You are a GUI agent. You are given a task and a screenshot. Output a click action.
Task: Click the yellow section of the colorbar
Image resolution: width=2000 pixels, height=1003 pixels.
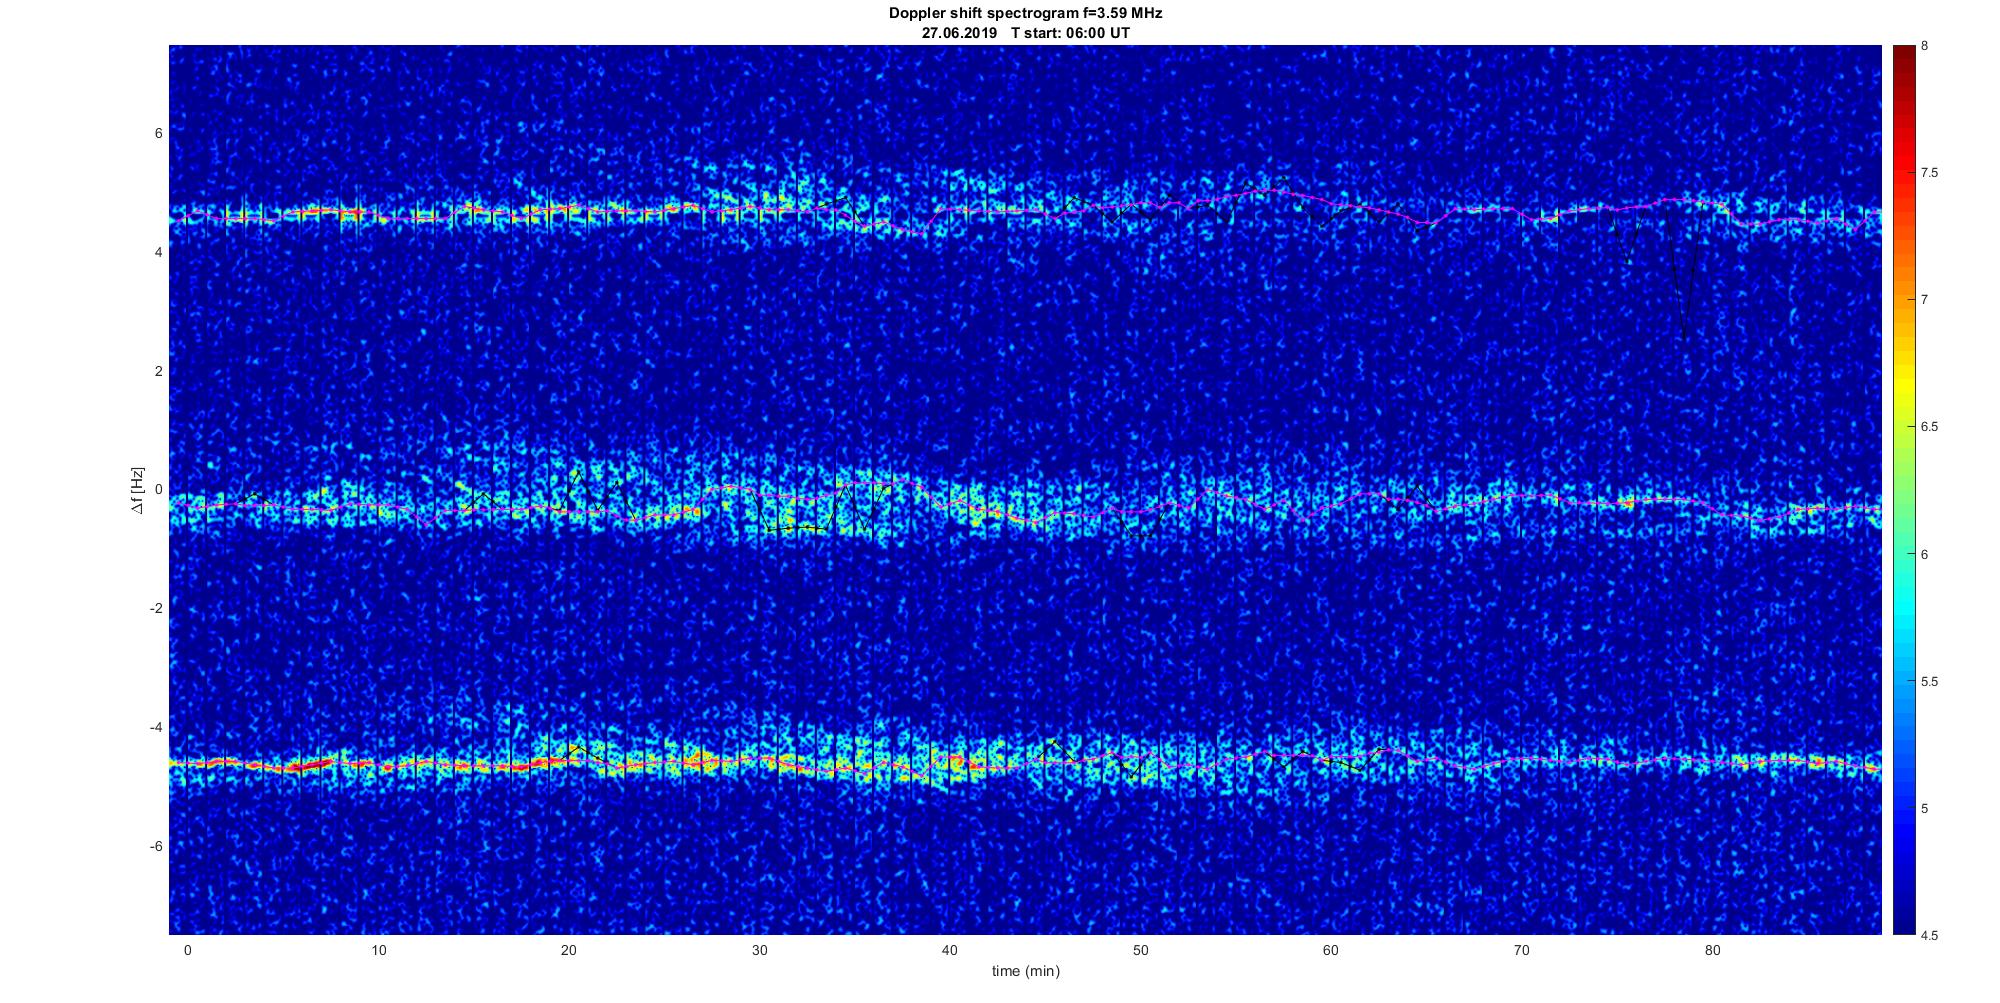tap(1903, 380)
